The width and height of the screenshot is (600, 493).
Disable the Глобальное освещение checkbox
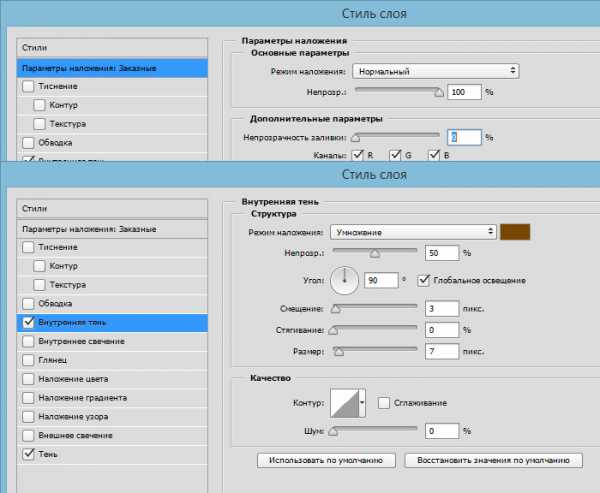coord(423,281)
